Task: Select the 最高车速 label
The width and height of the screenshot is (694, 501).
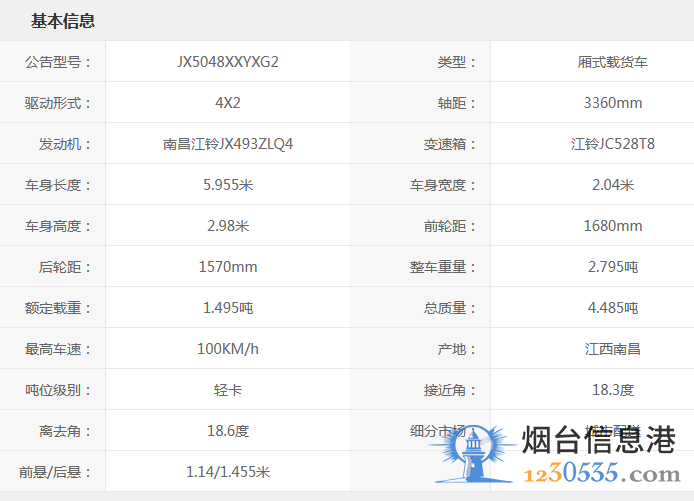Action: pos(58,349)
